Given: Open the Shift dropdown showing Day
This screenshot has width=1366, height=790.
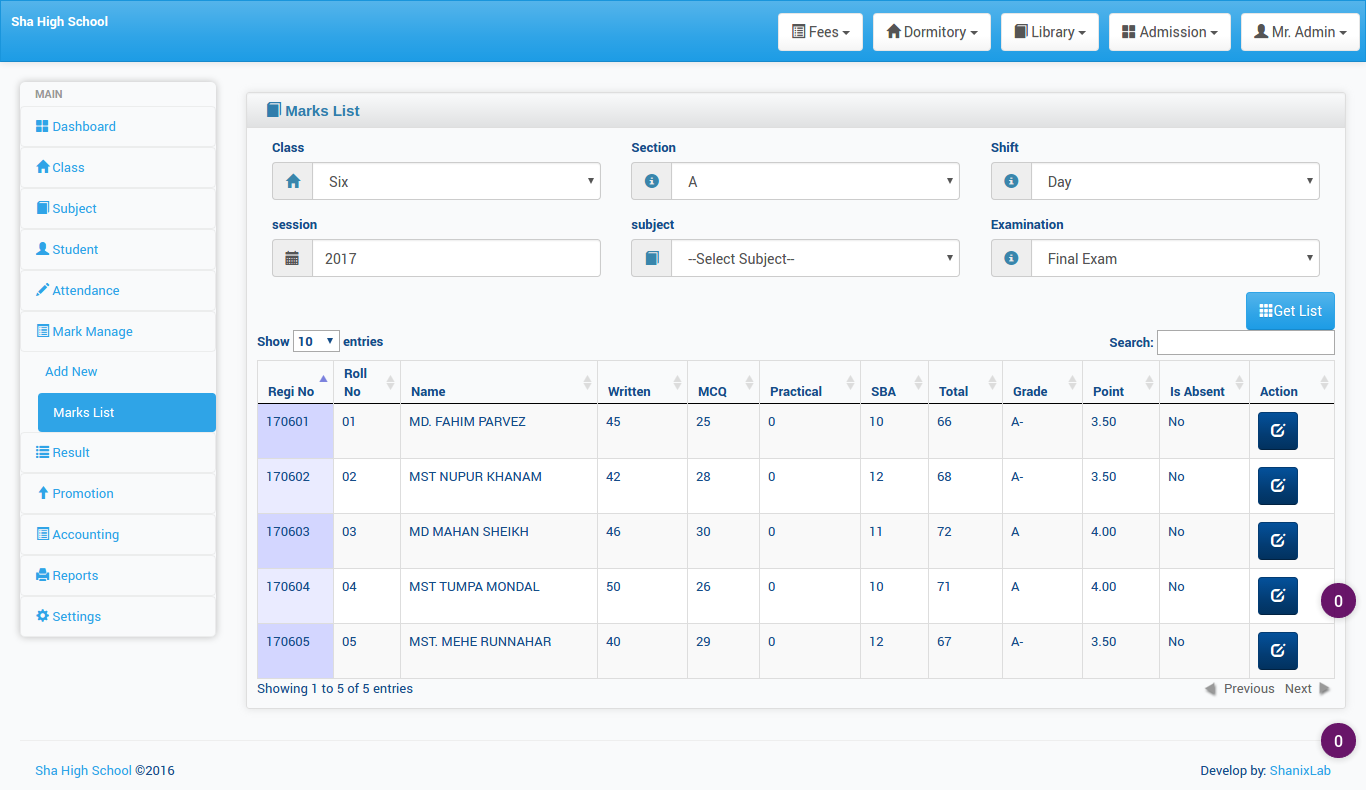Looking at the screenshot, I should (x=1175, y=182).
